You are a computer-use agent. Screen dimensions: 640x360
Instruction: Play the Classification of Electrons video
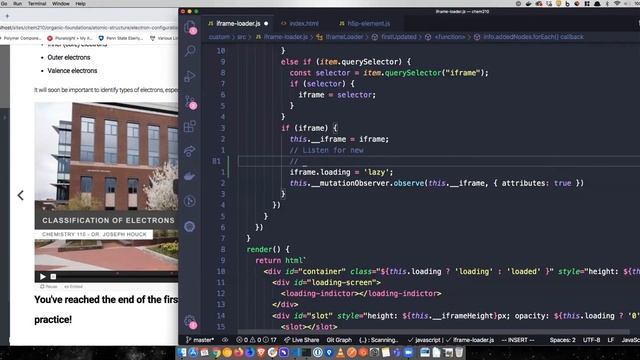[x=42, y=276]
